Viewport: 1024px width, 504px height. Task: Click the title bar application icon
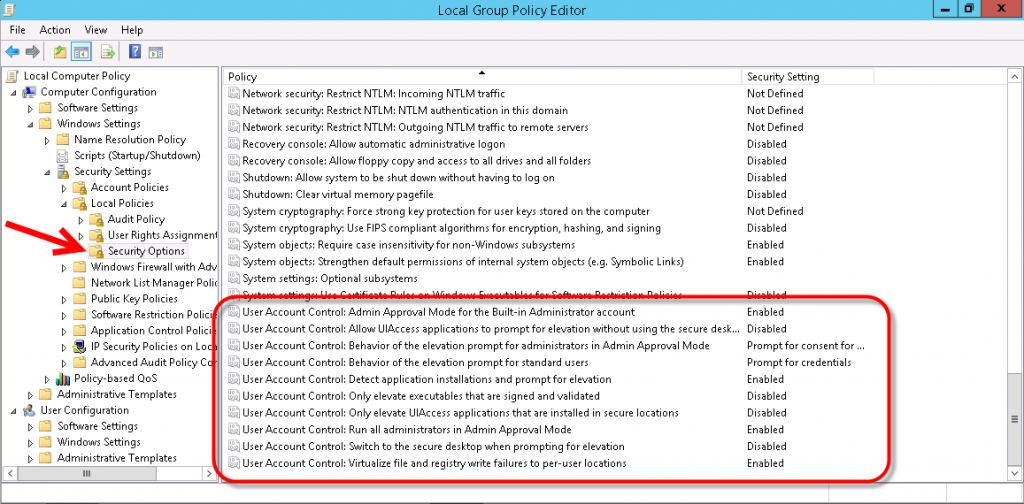coord(9,10)
